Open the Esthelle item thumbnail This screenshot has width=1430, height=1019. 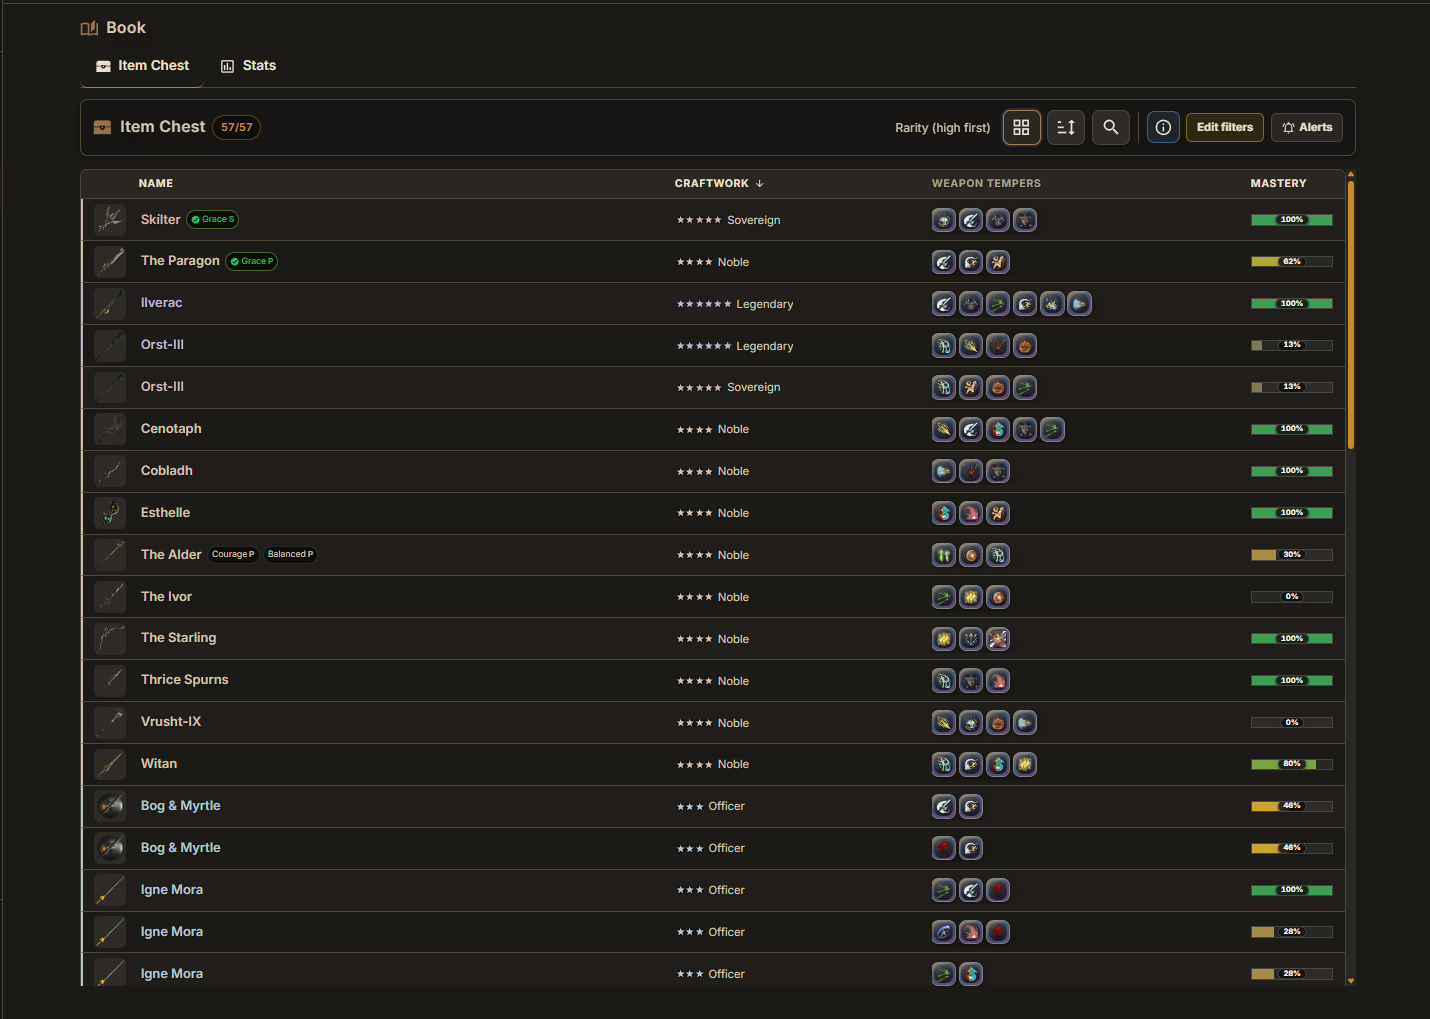click(x=110, y=513)
